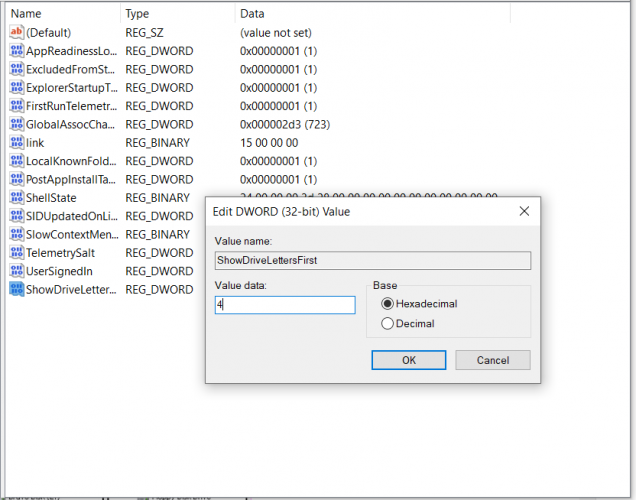Click REG_SZ type of (Default)

pyautogui.click(x=144, y=33)
